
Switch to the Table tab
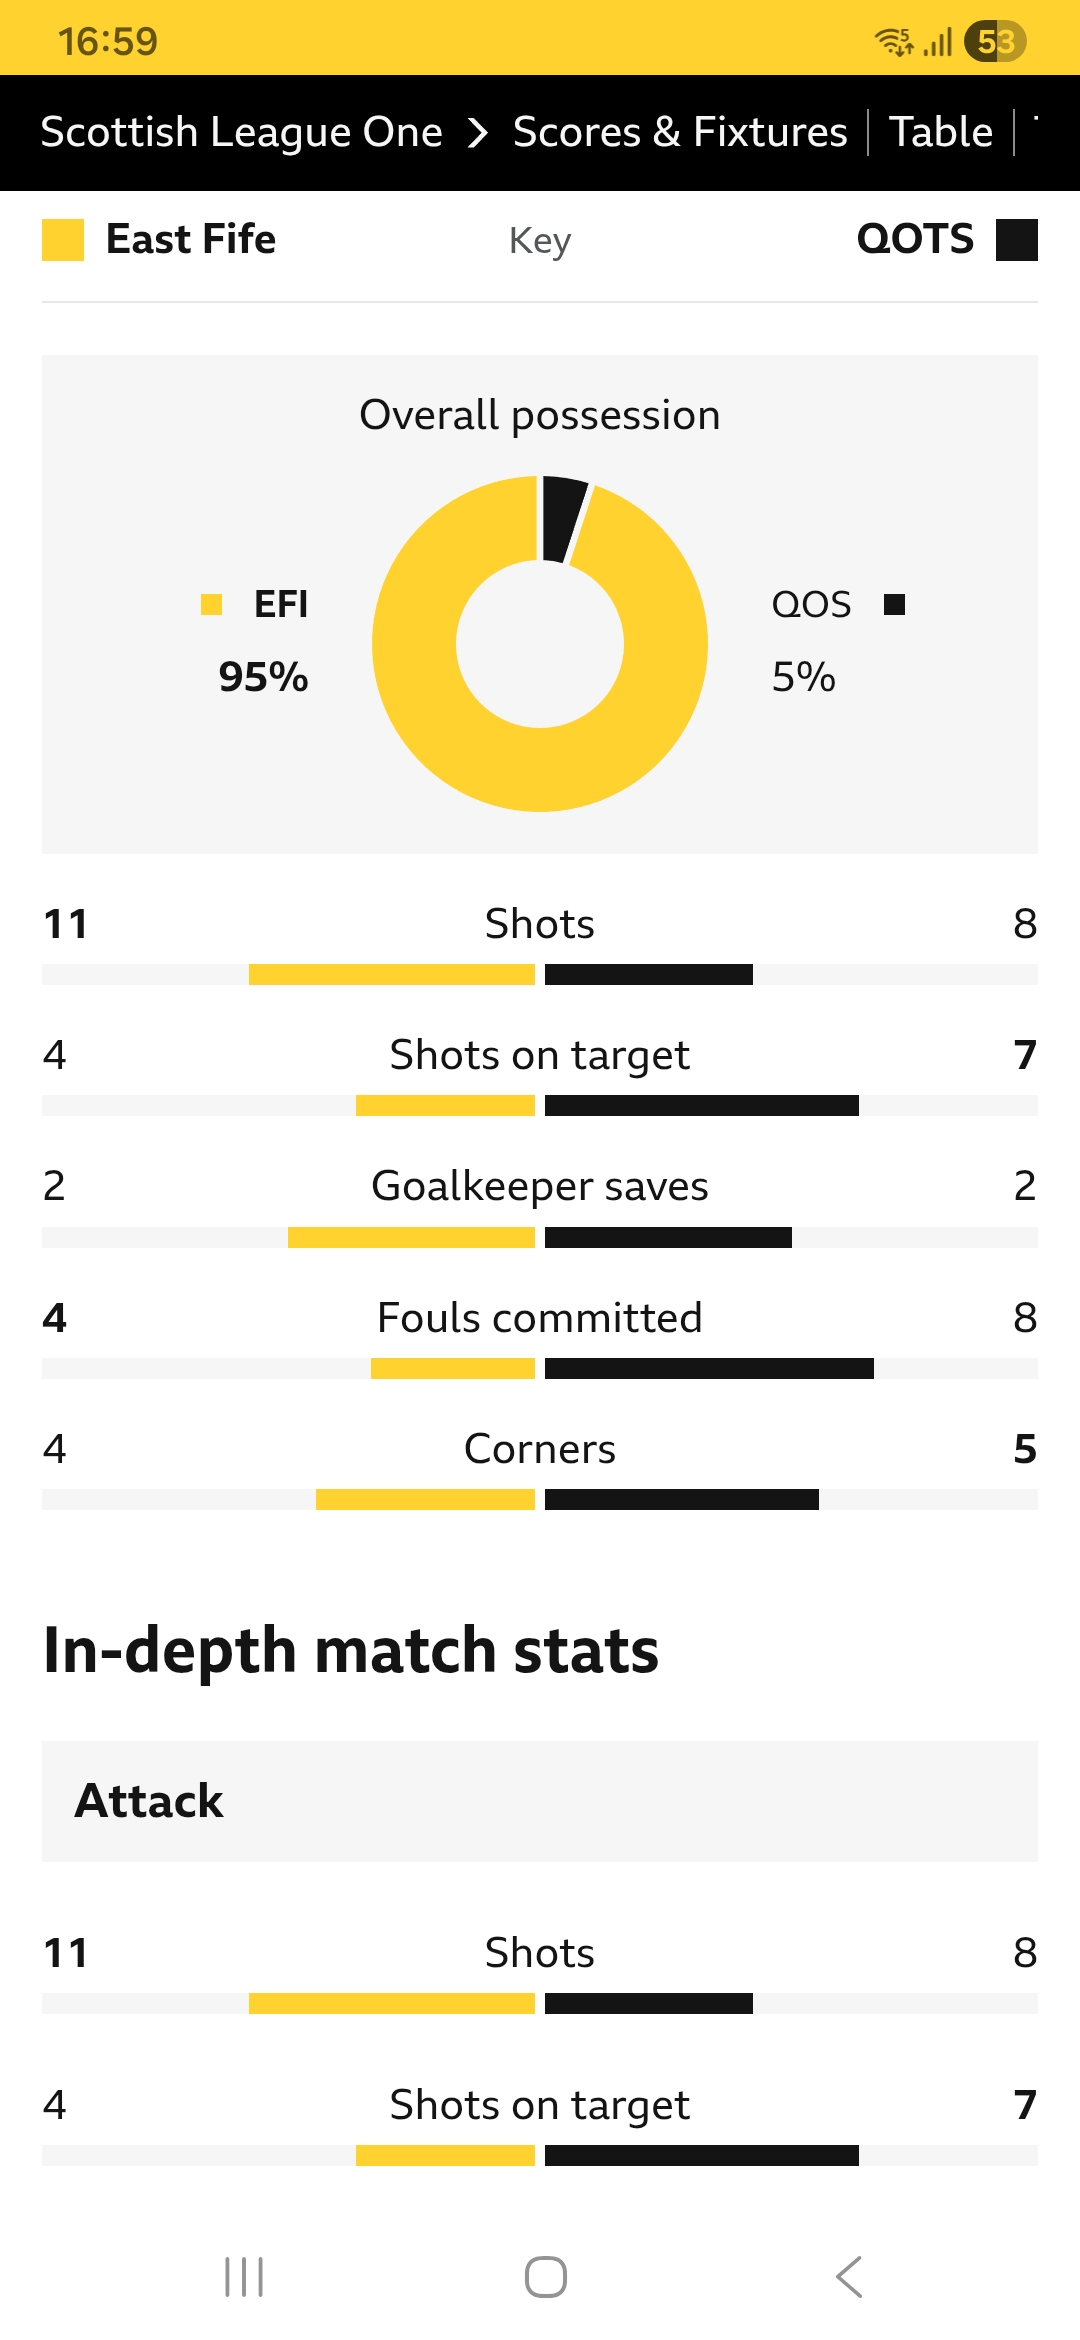tap(940, 131)
